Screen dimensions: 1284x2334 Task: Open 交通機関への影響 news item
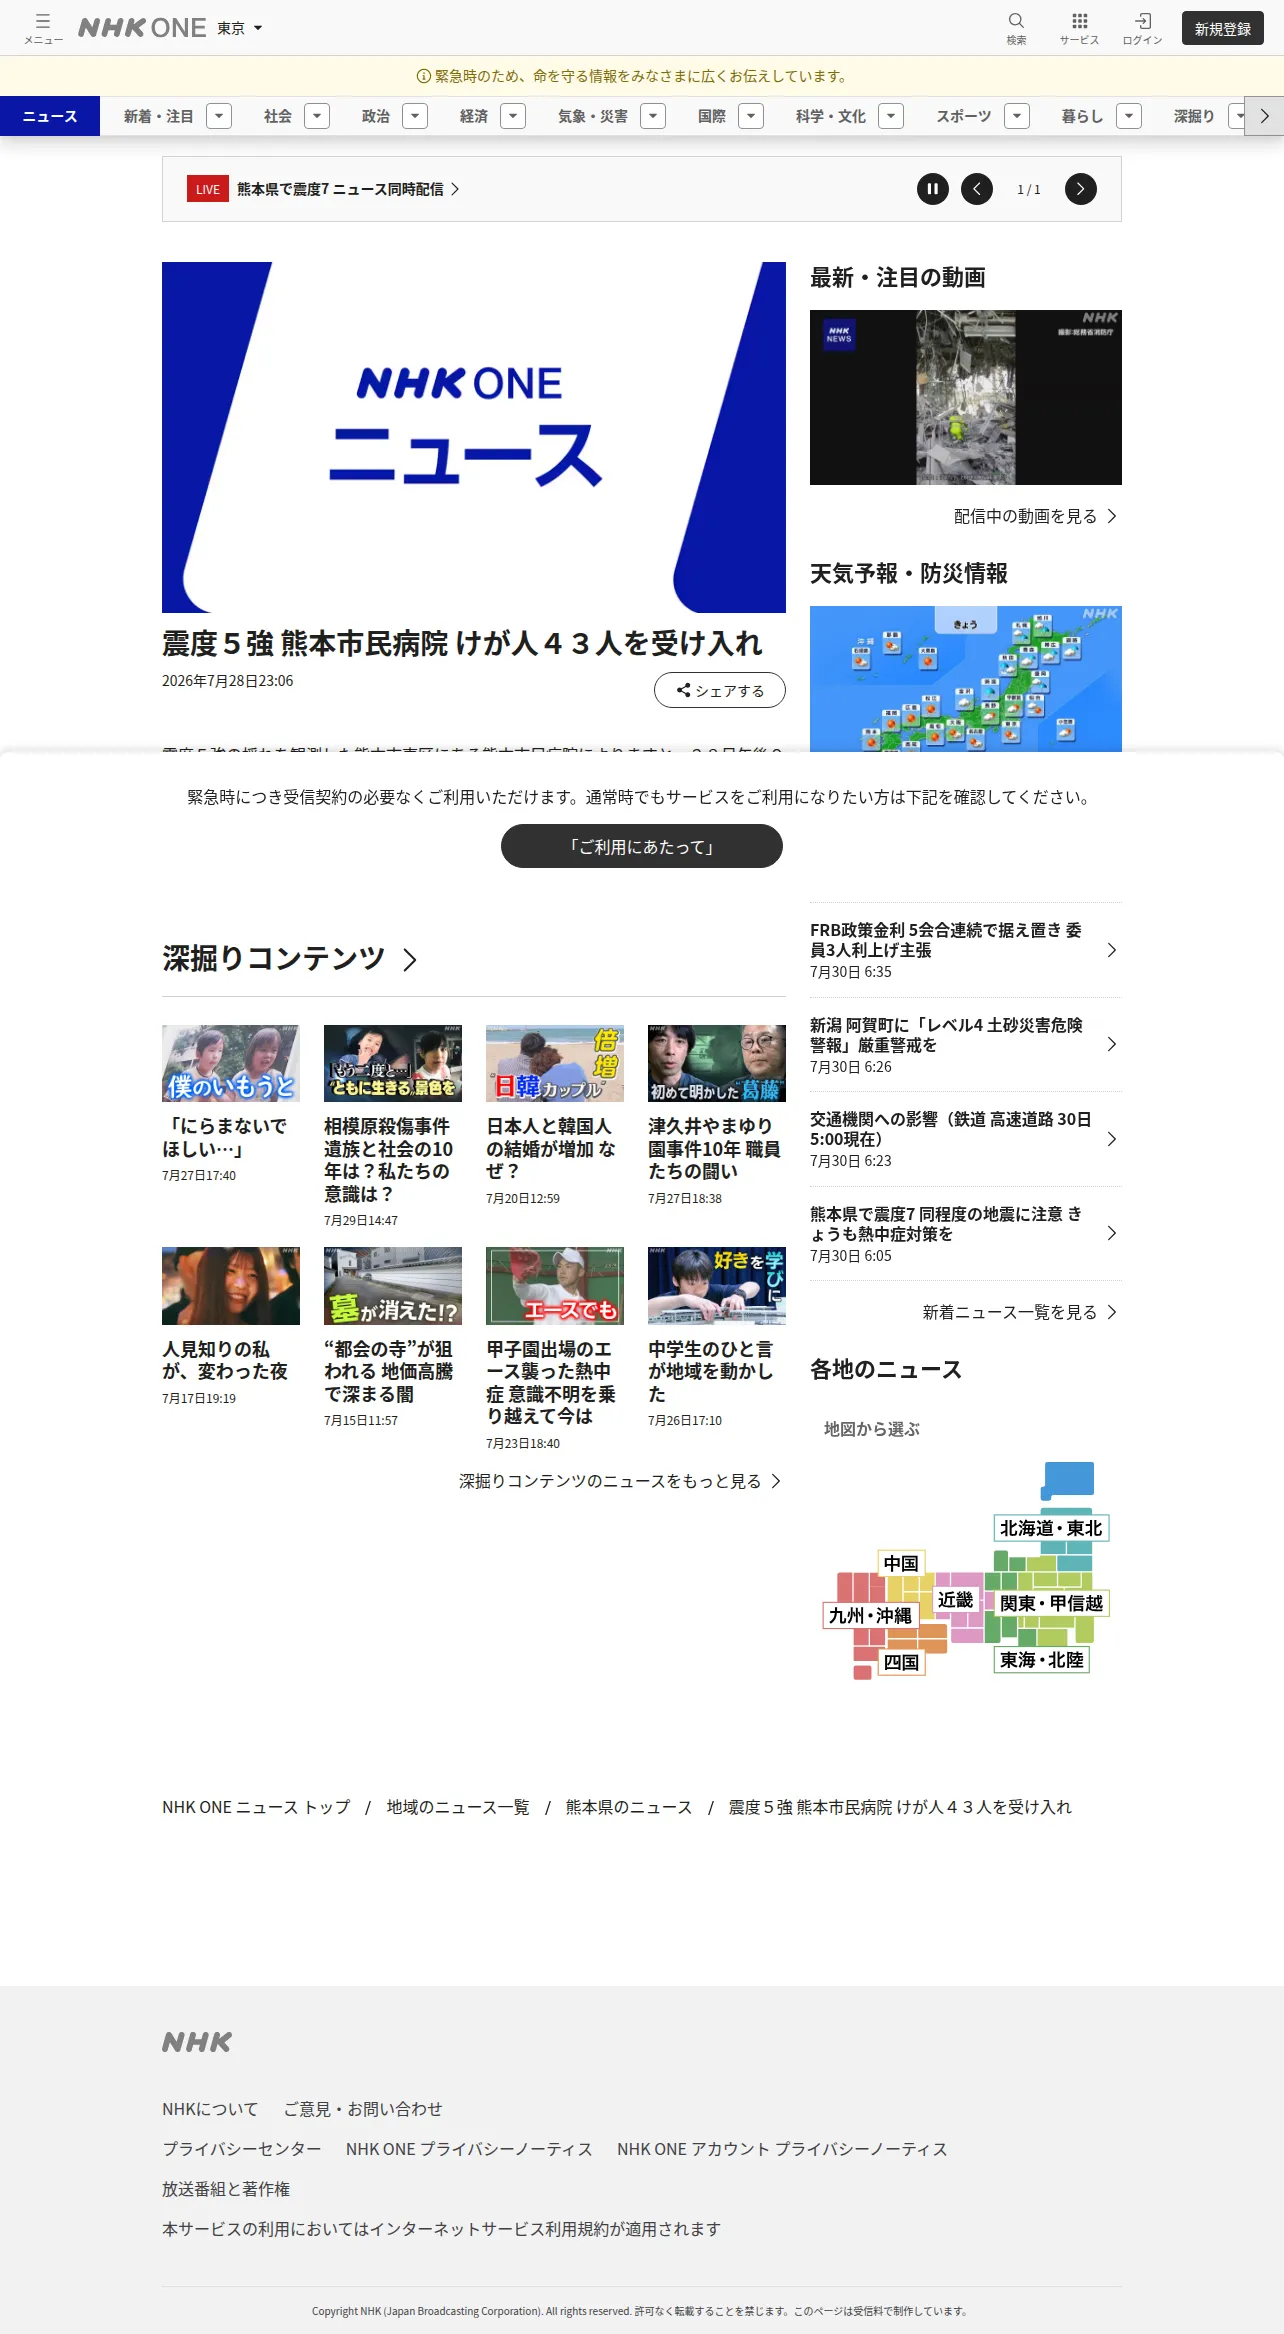pyautogui.click(x=966, y=1139)
